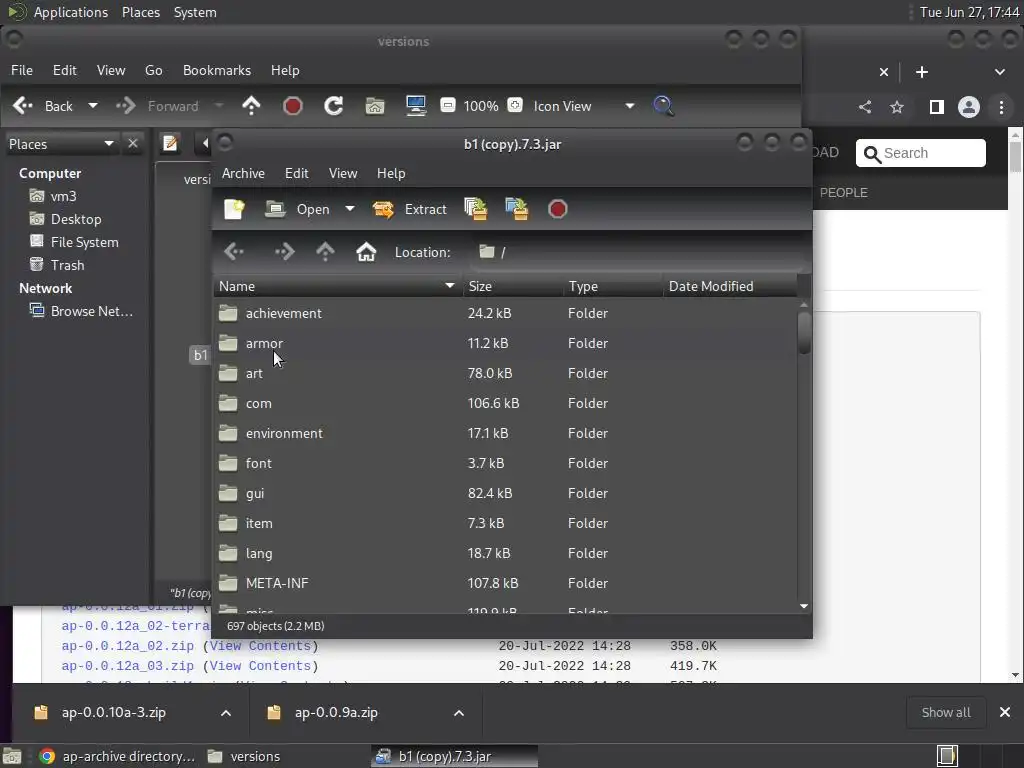1024x768 pixels.
Task: Open an archive via Open button
Action: 298,209
